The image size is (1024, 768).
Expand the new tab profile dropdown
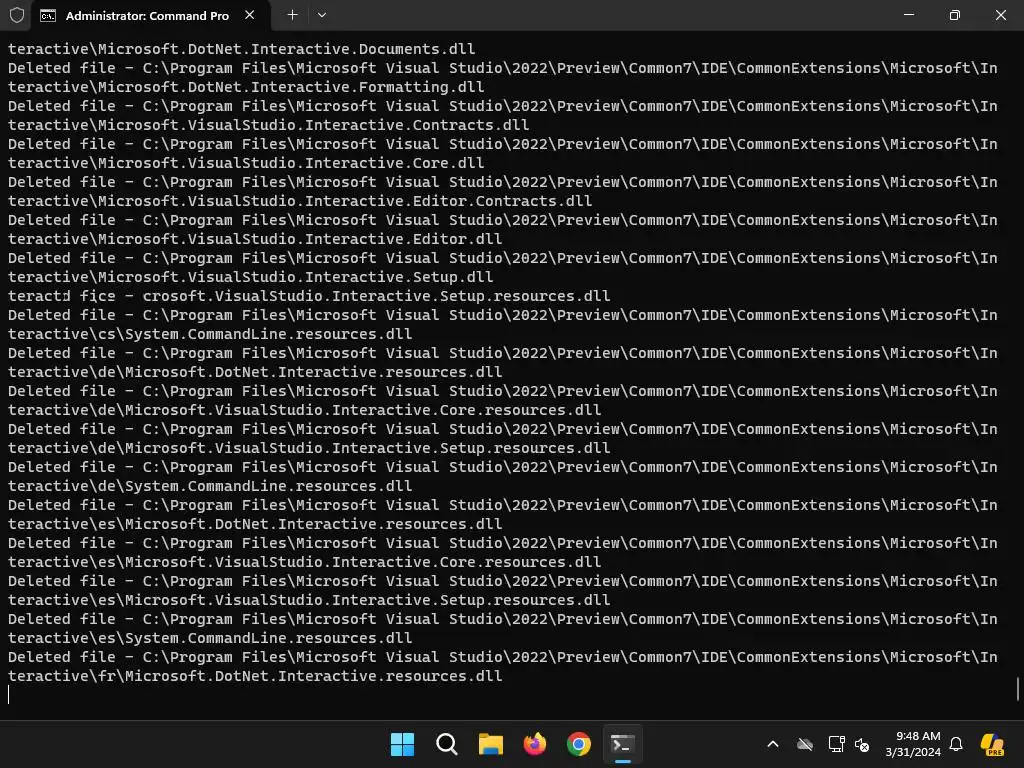(x=322, y=15)
